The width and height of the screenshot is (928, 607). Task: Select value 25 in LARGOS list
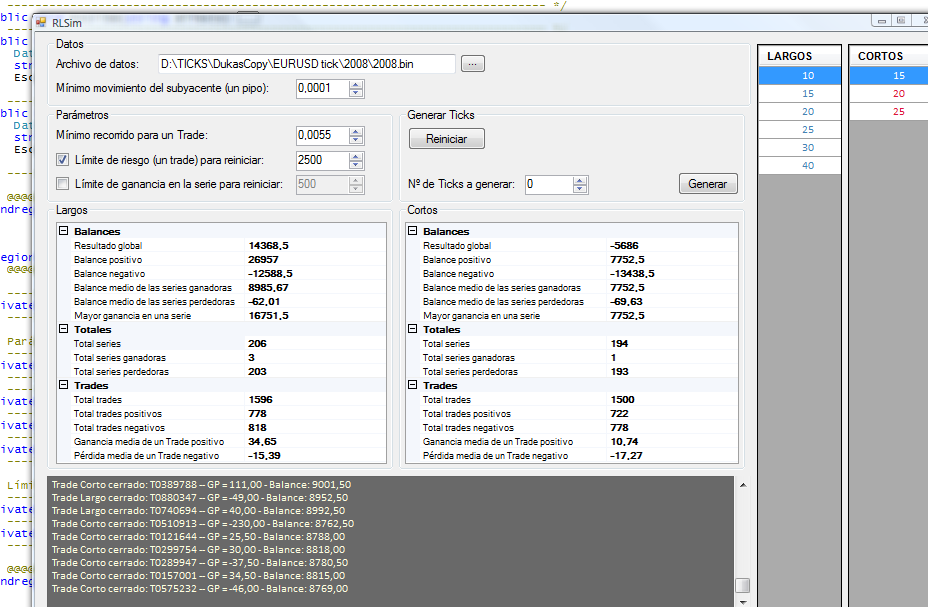(x=807, y=130)
